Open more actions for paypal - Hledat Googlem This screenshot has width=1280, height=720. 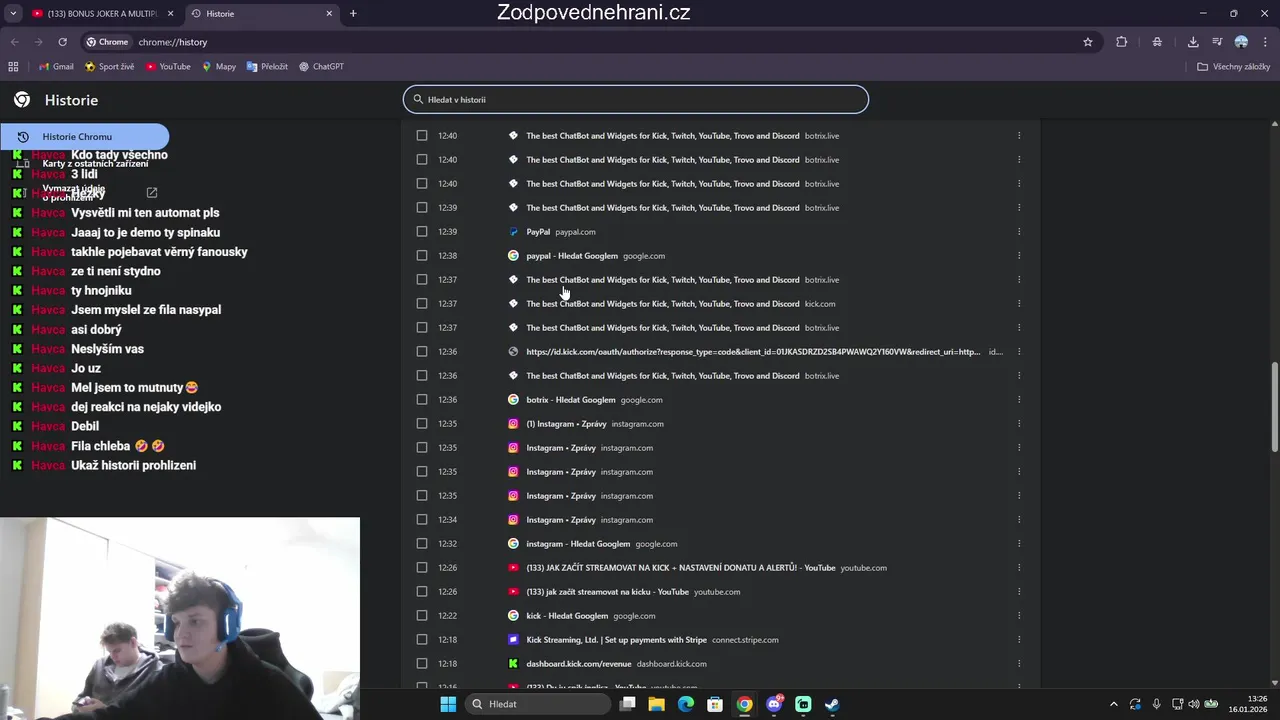1019,256
